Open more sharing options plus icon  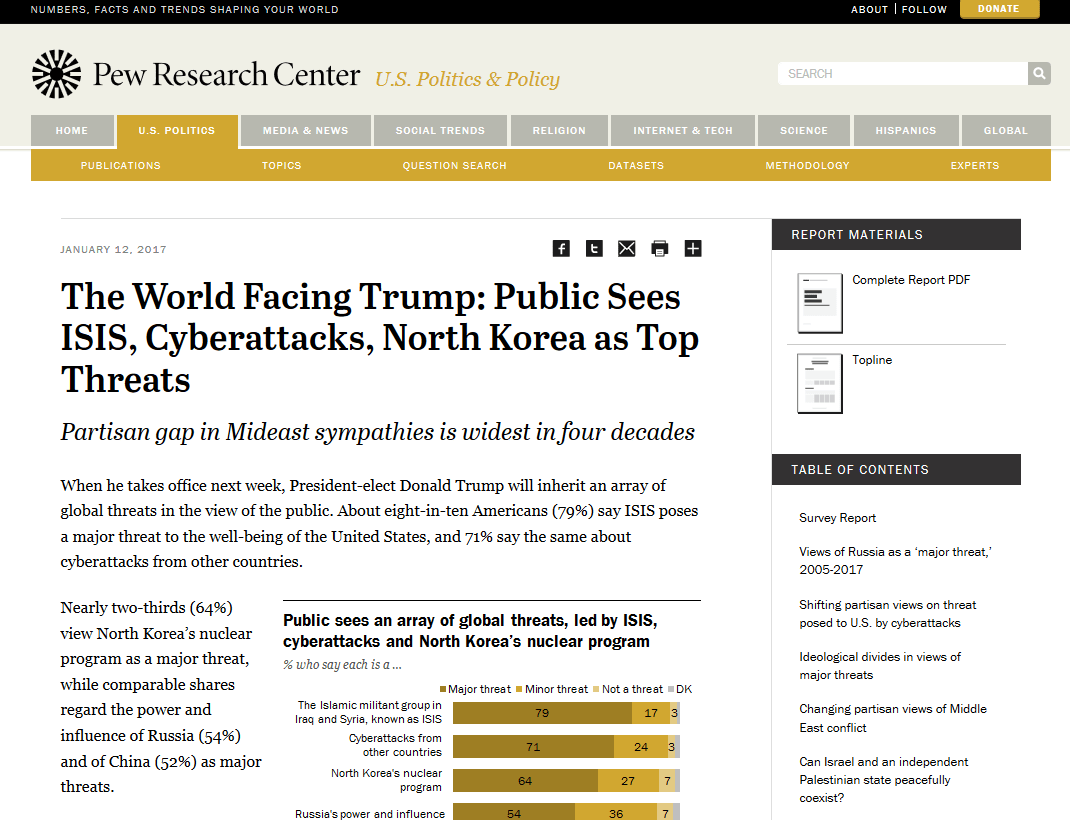(x=693, y=248)
